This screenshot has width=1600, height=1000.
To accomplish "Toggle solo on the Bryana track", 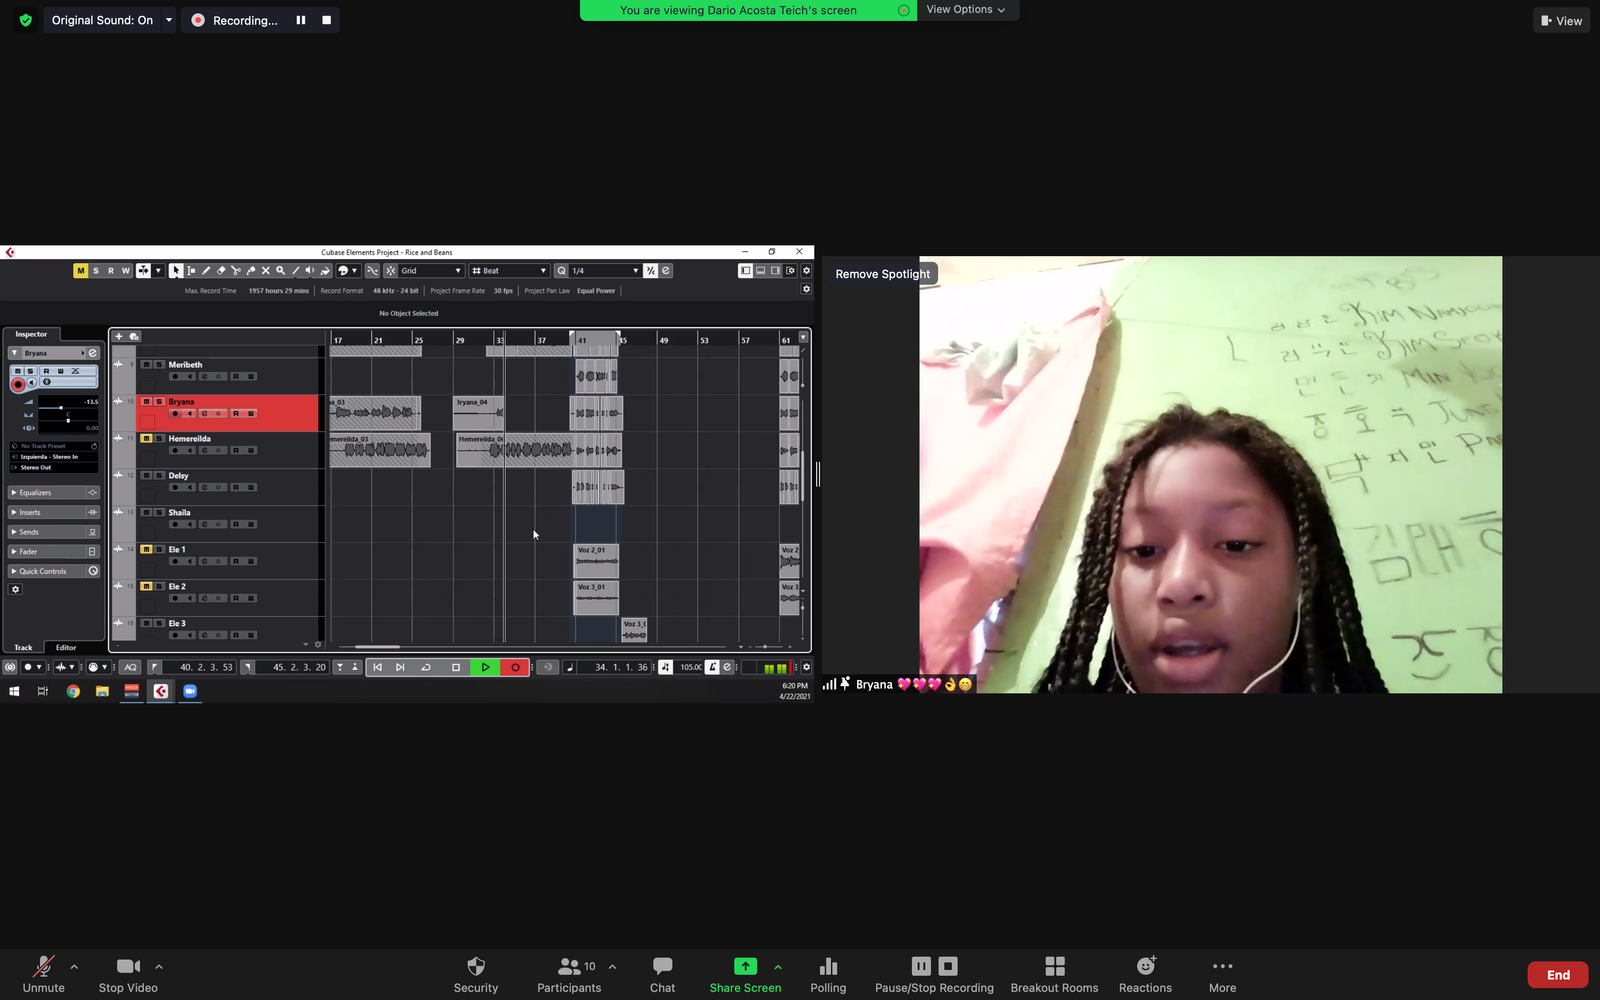I will tap(159, 402).
